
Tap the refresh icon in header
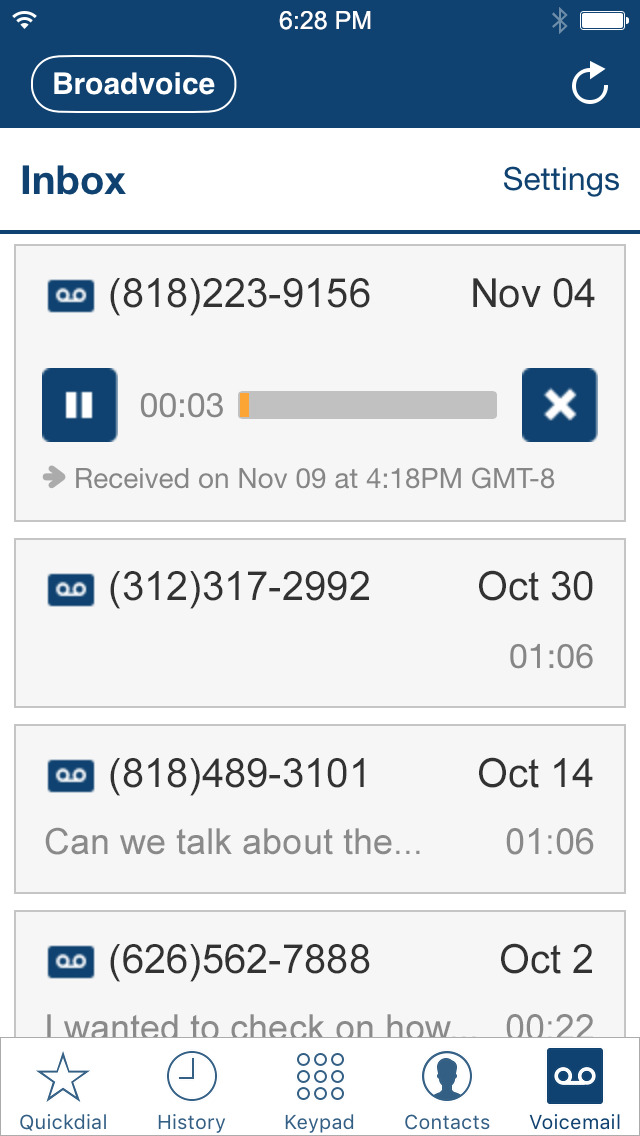click(589, 84)
